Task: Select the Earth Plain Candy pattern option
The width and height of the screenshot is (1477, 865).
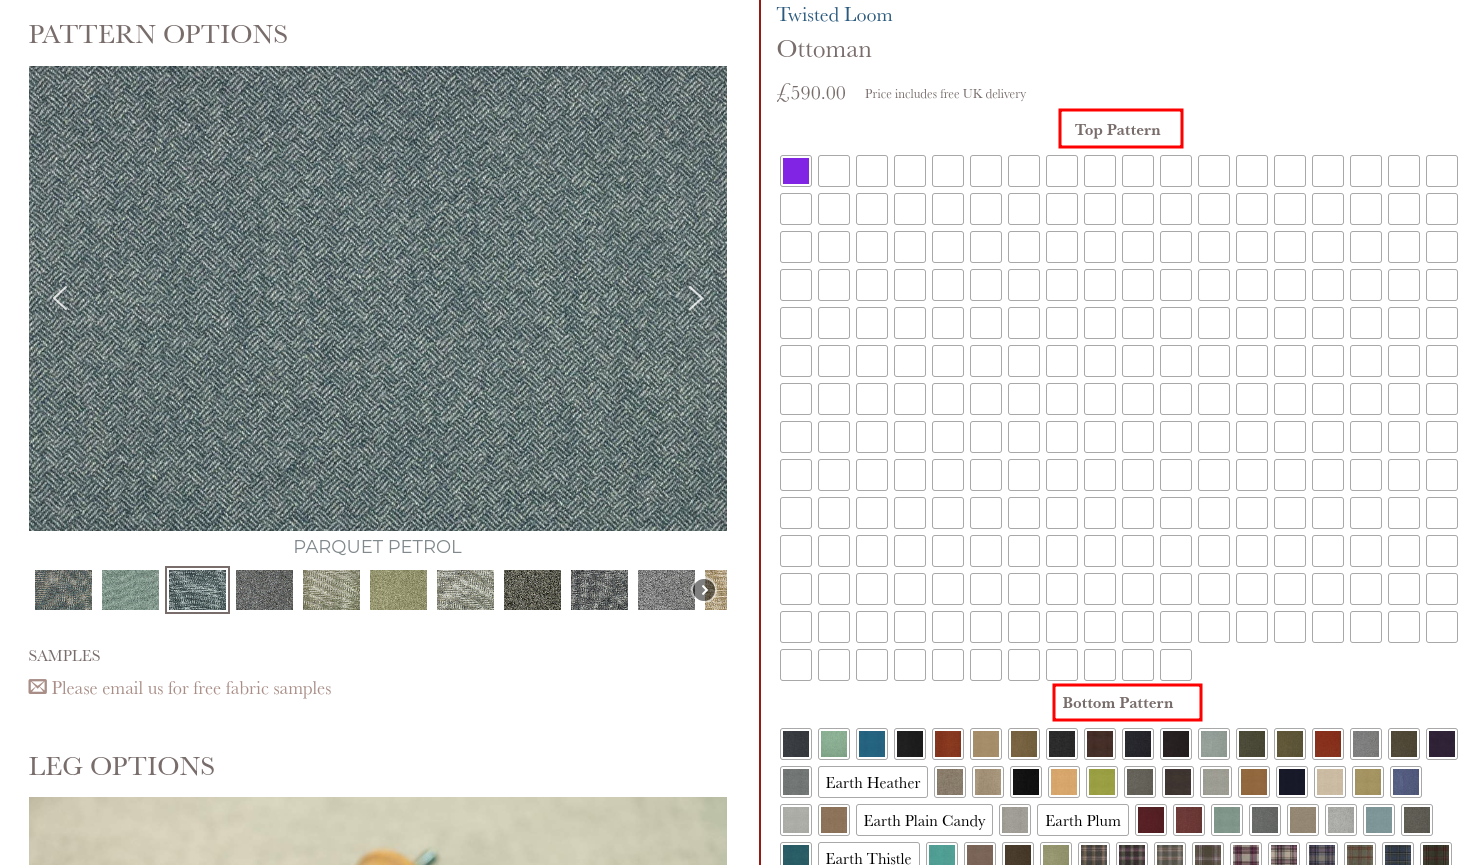Action: pos(925,820)
